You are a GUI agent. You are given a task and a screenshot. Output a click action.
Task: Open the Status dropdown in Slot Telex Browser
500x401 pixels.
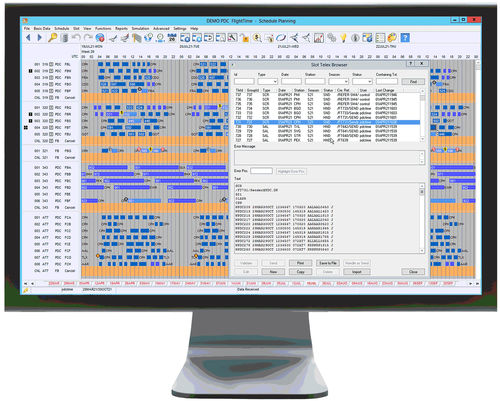click(x=362, y=81)
